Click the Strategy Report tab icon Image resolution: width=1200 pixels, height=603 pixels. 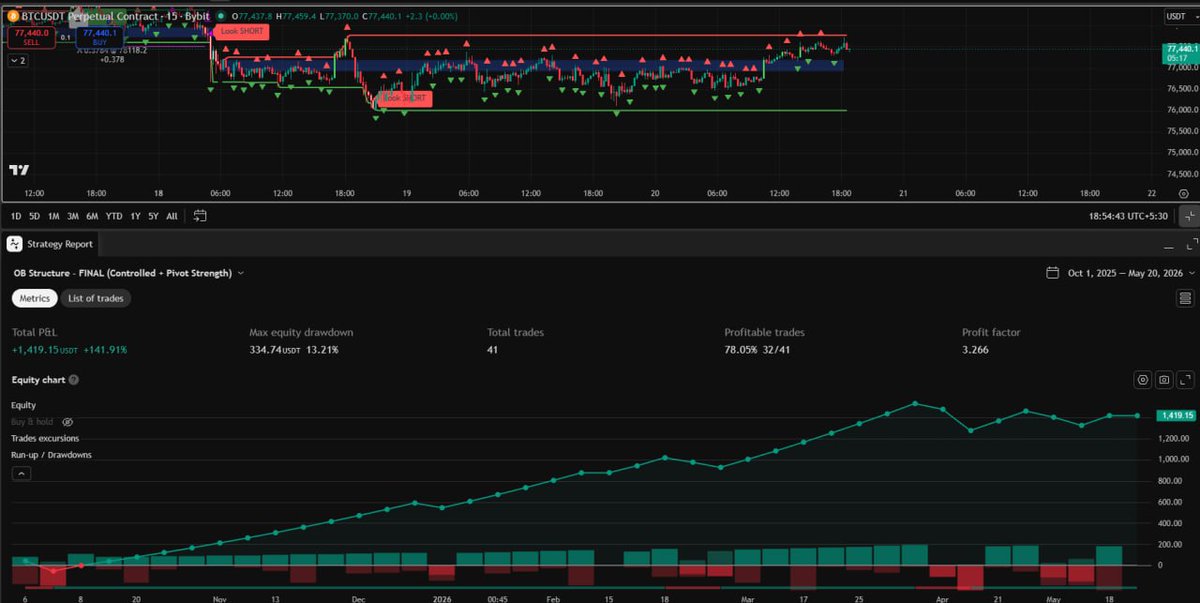click(x=15, y=244)
